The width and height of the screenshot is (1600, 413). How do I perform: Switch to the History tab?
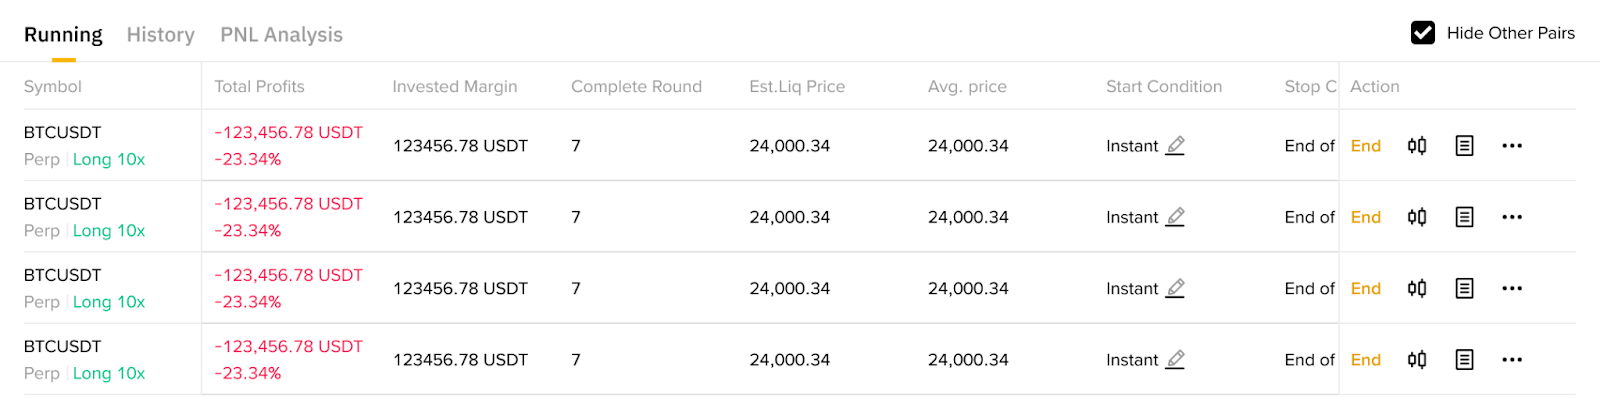160,35
